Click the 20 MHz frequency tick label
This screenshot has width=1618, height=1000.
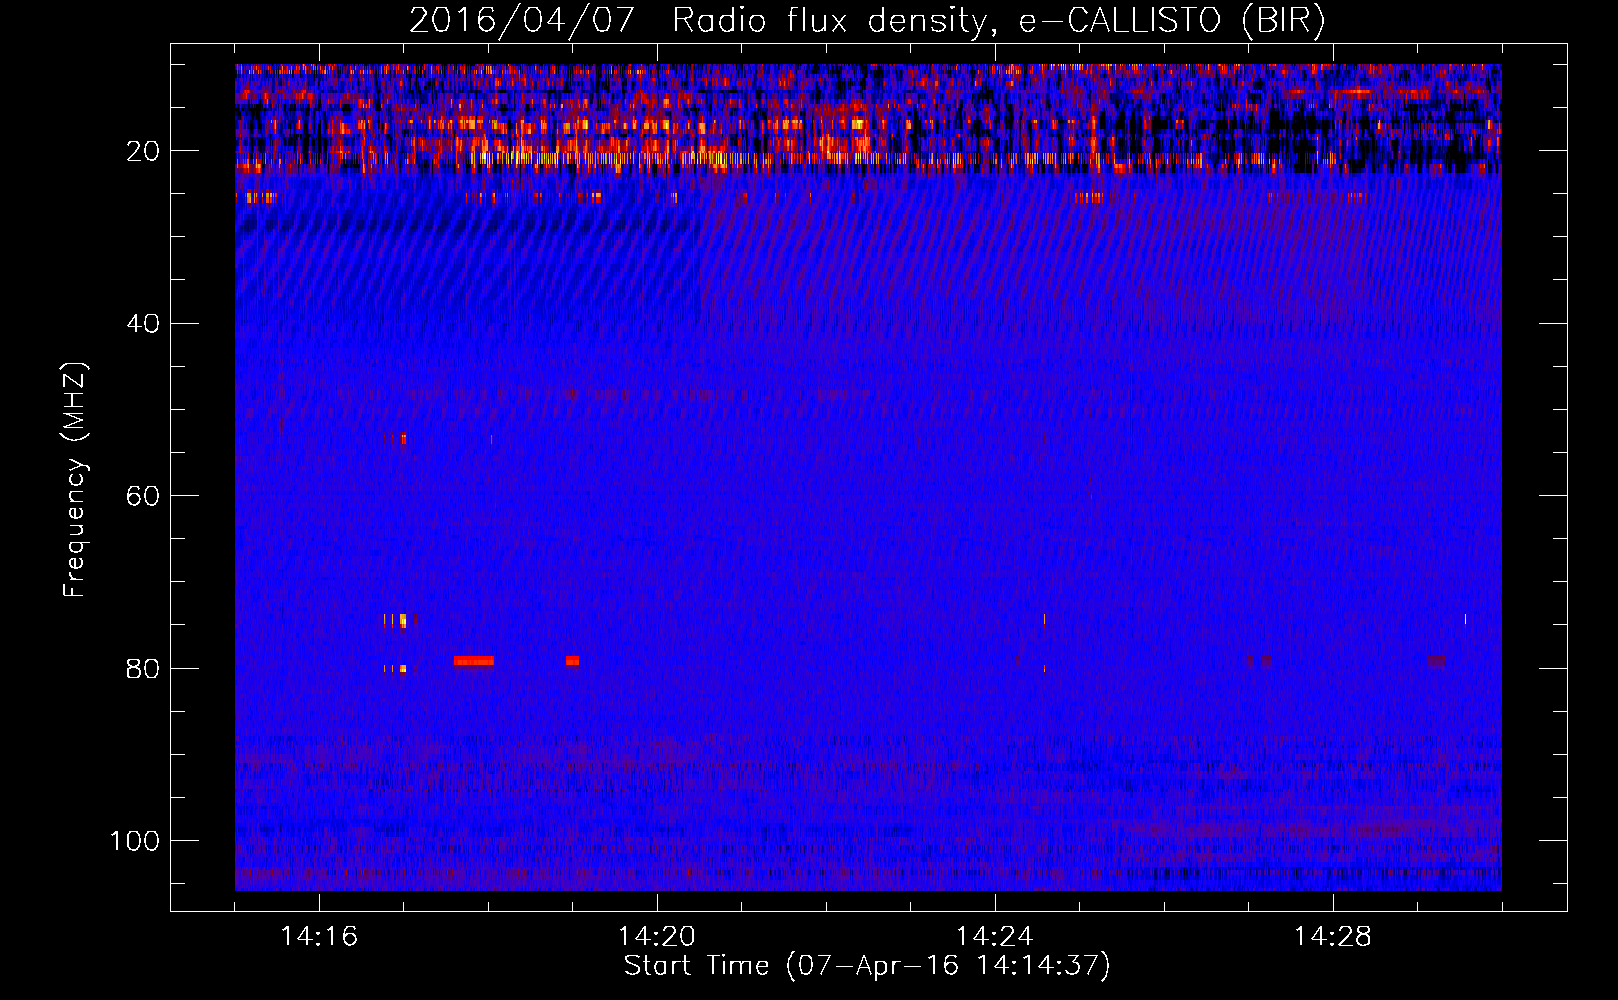click(143, 151)
